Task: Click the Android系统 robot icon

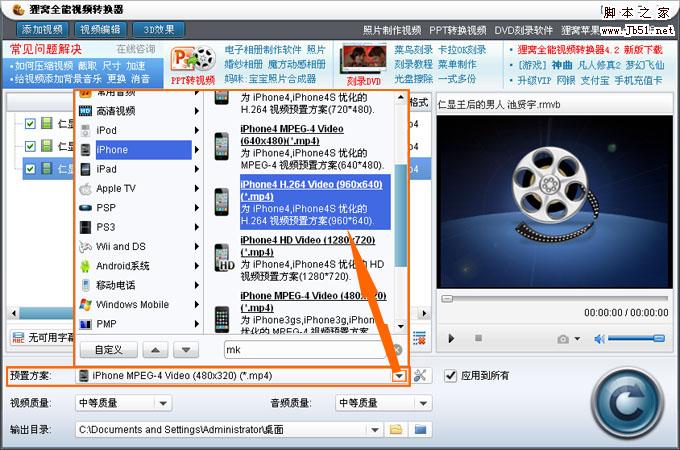Action: [x=85, y=266]
